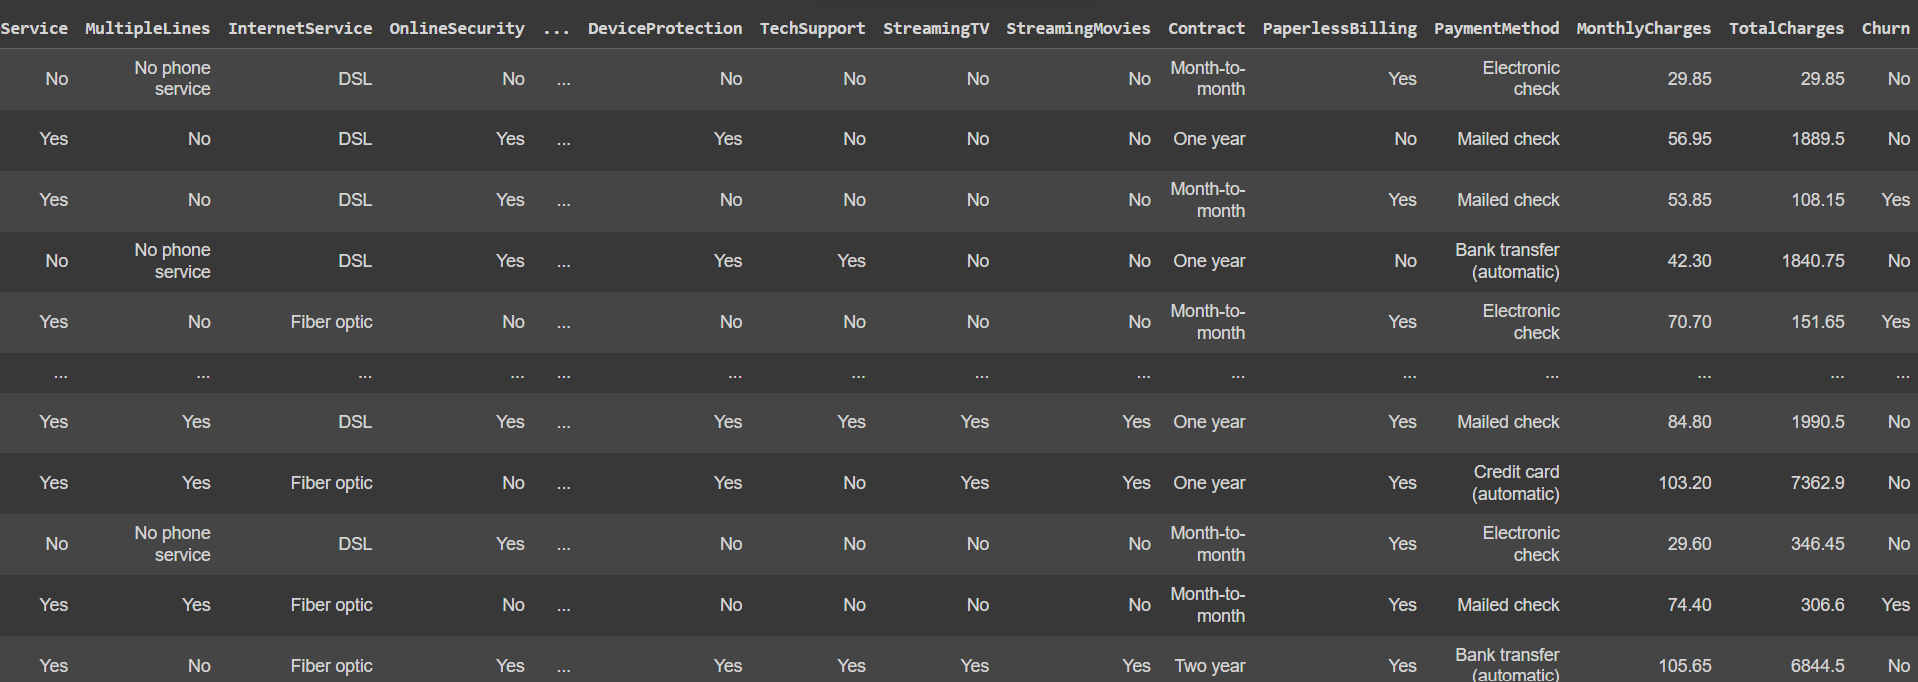The width and height of the screenshot is (1918, 682).
Task: Click the MultipleLines column header
Action: 147,28
